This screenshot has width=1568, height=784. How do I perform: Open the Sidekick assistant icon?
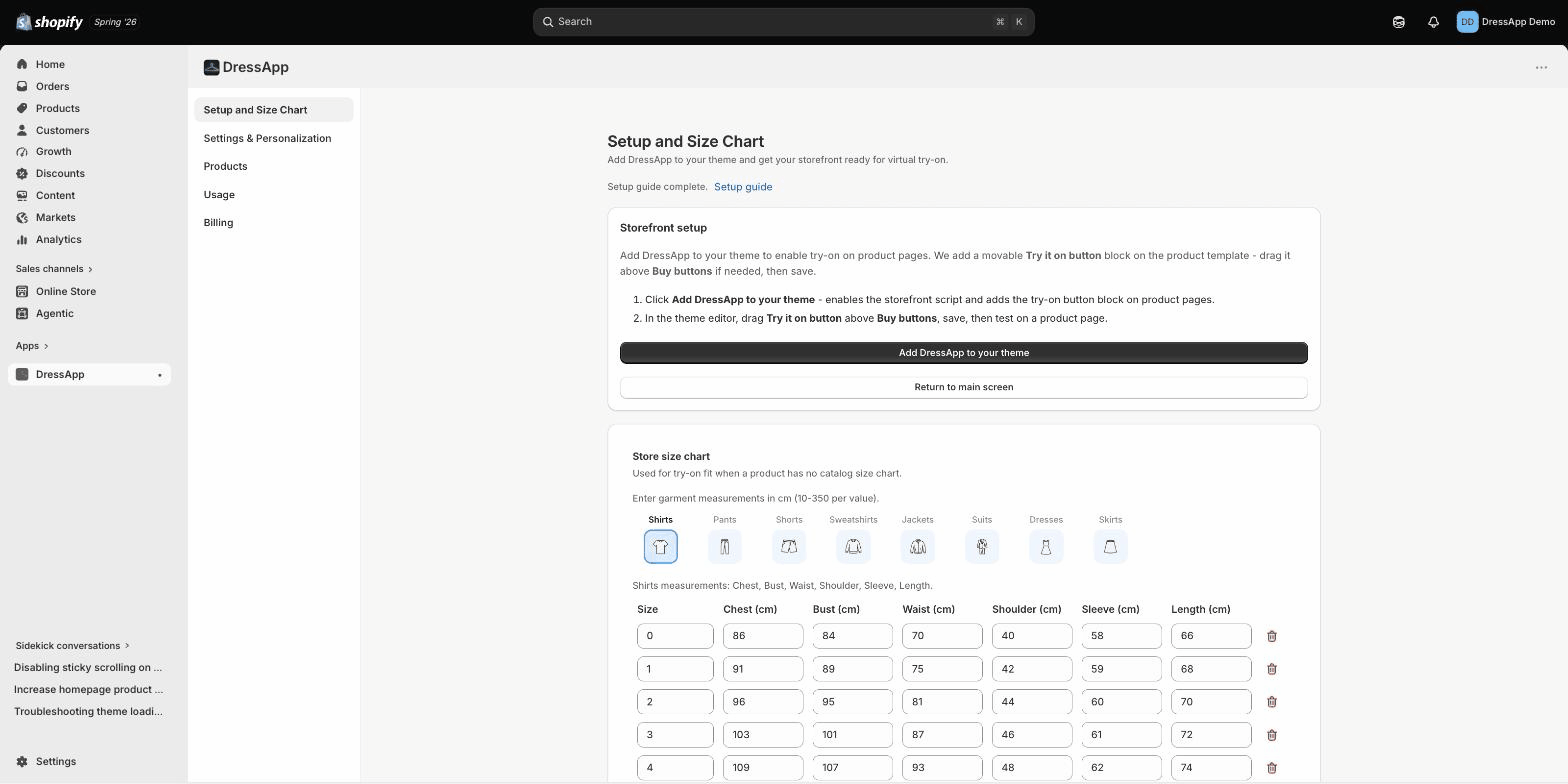click(1399, 22)
